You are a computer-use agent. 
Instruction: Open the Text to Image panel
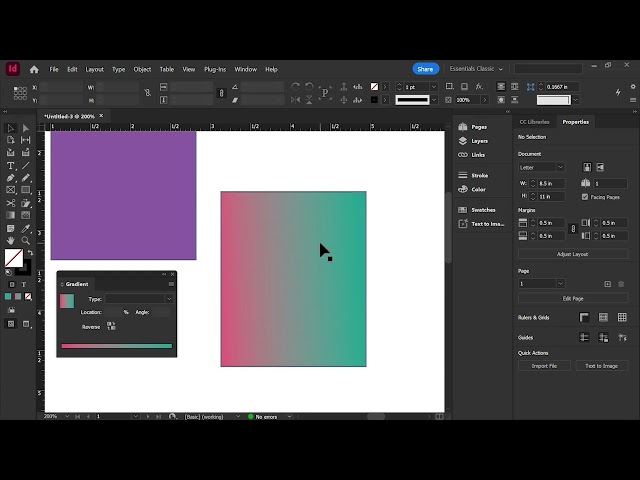[x=482, y=224]
